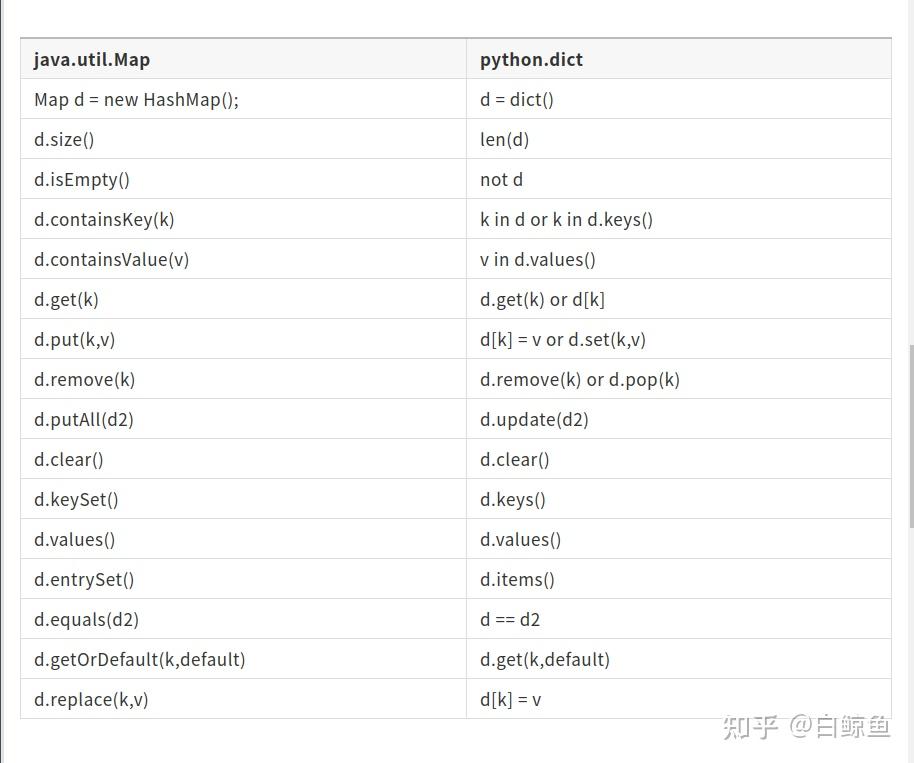The height and width of the screenshot is (763, 914).
Task: Click the python.dict column header
Action: pos(679,59)
